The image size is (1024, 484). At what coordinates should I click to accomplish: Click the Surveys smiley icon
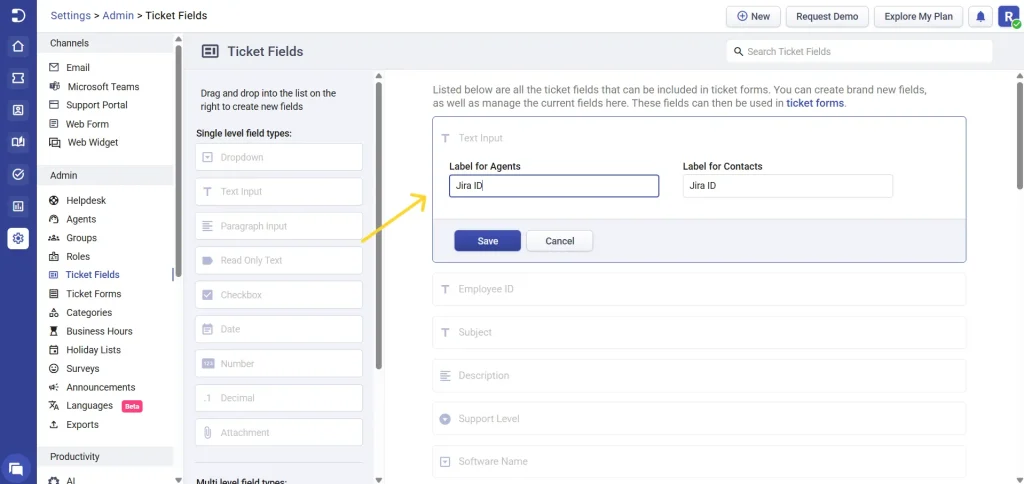pos(54,368)
